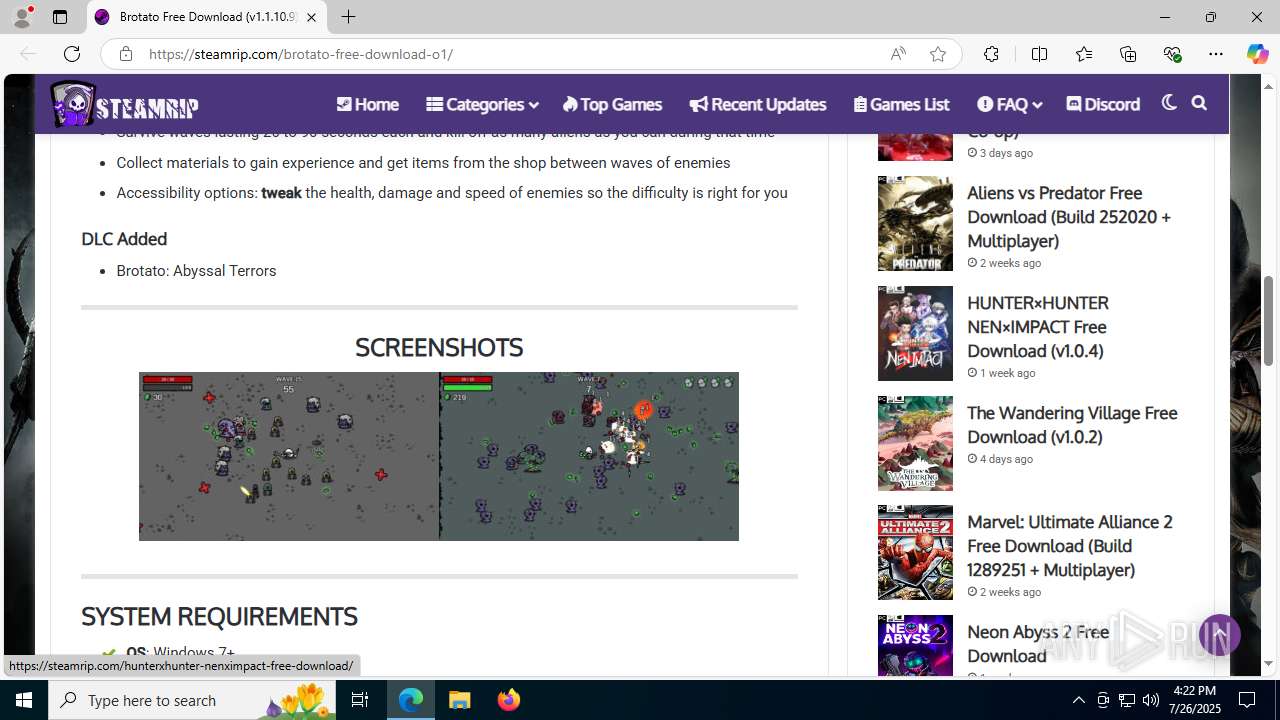This screenshot has height=720, width=1280.
Task: Open the Discord link
Action: 1103,104
